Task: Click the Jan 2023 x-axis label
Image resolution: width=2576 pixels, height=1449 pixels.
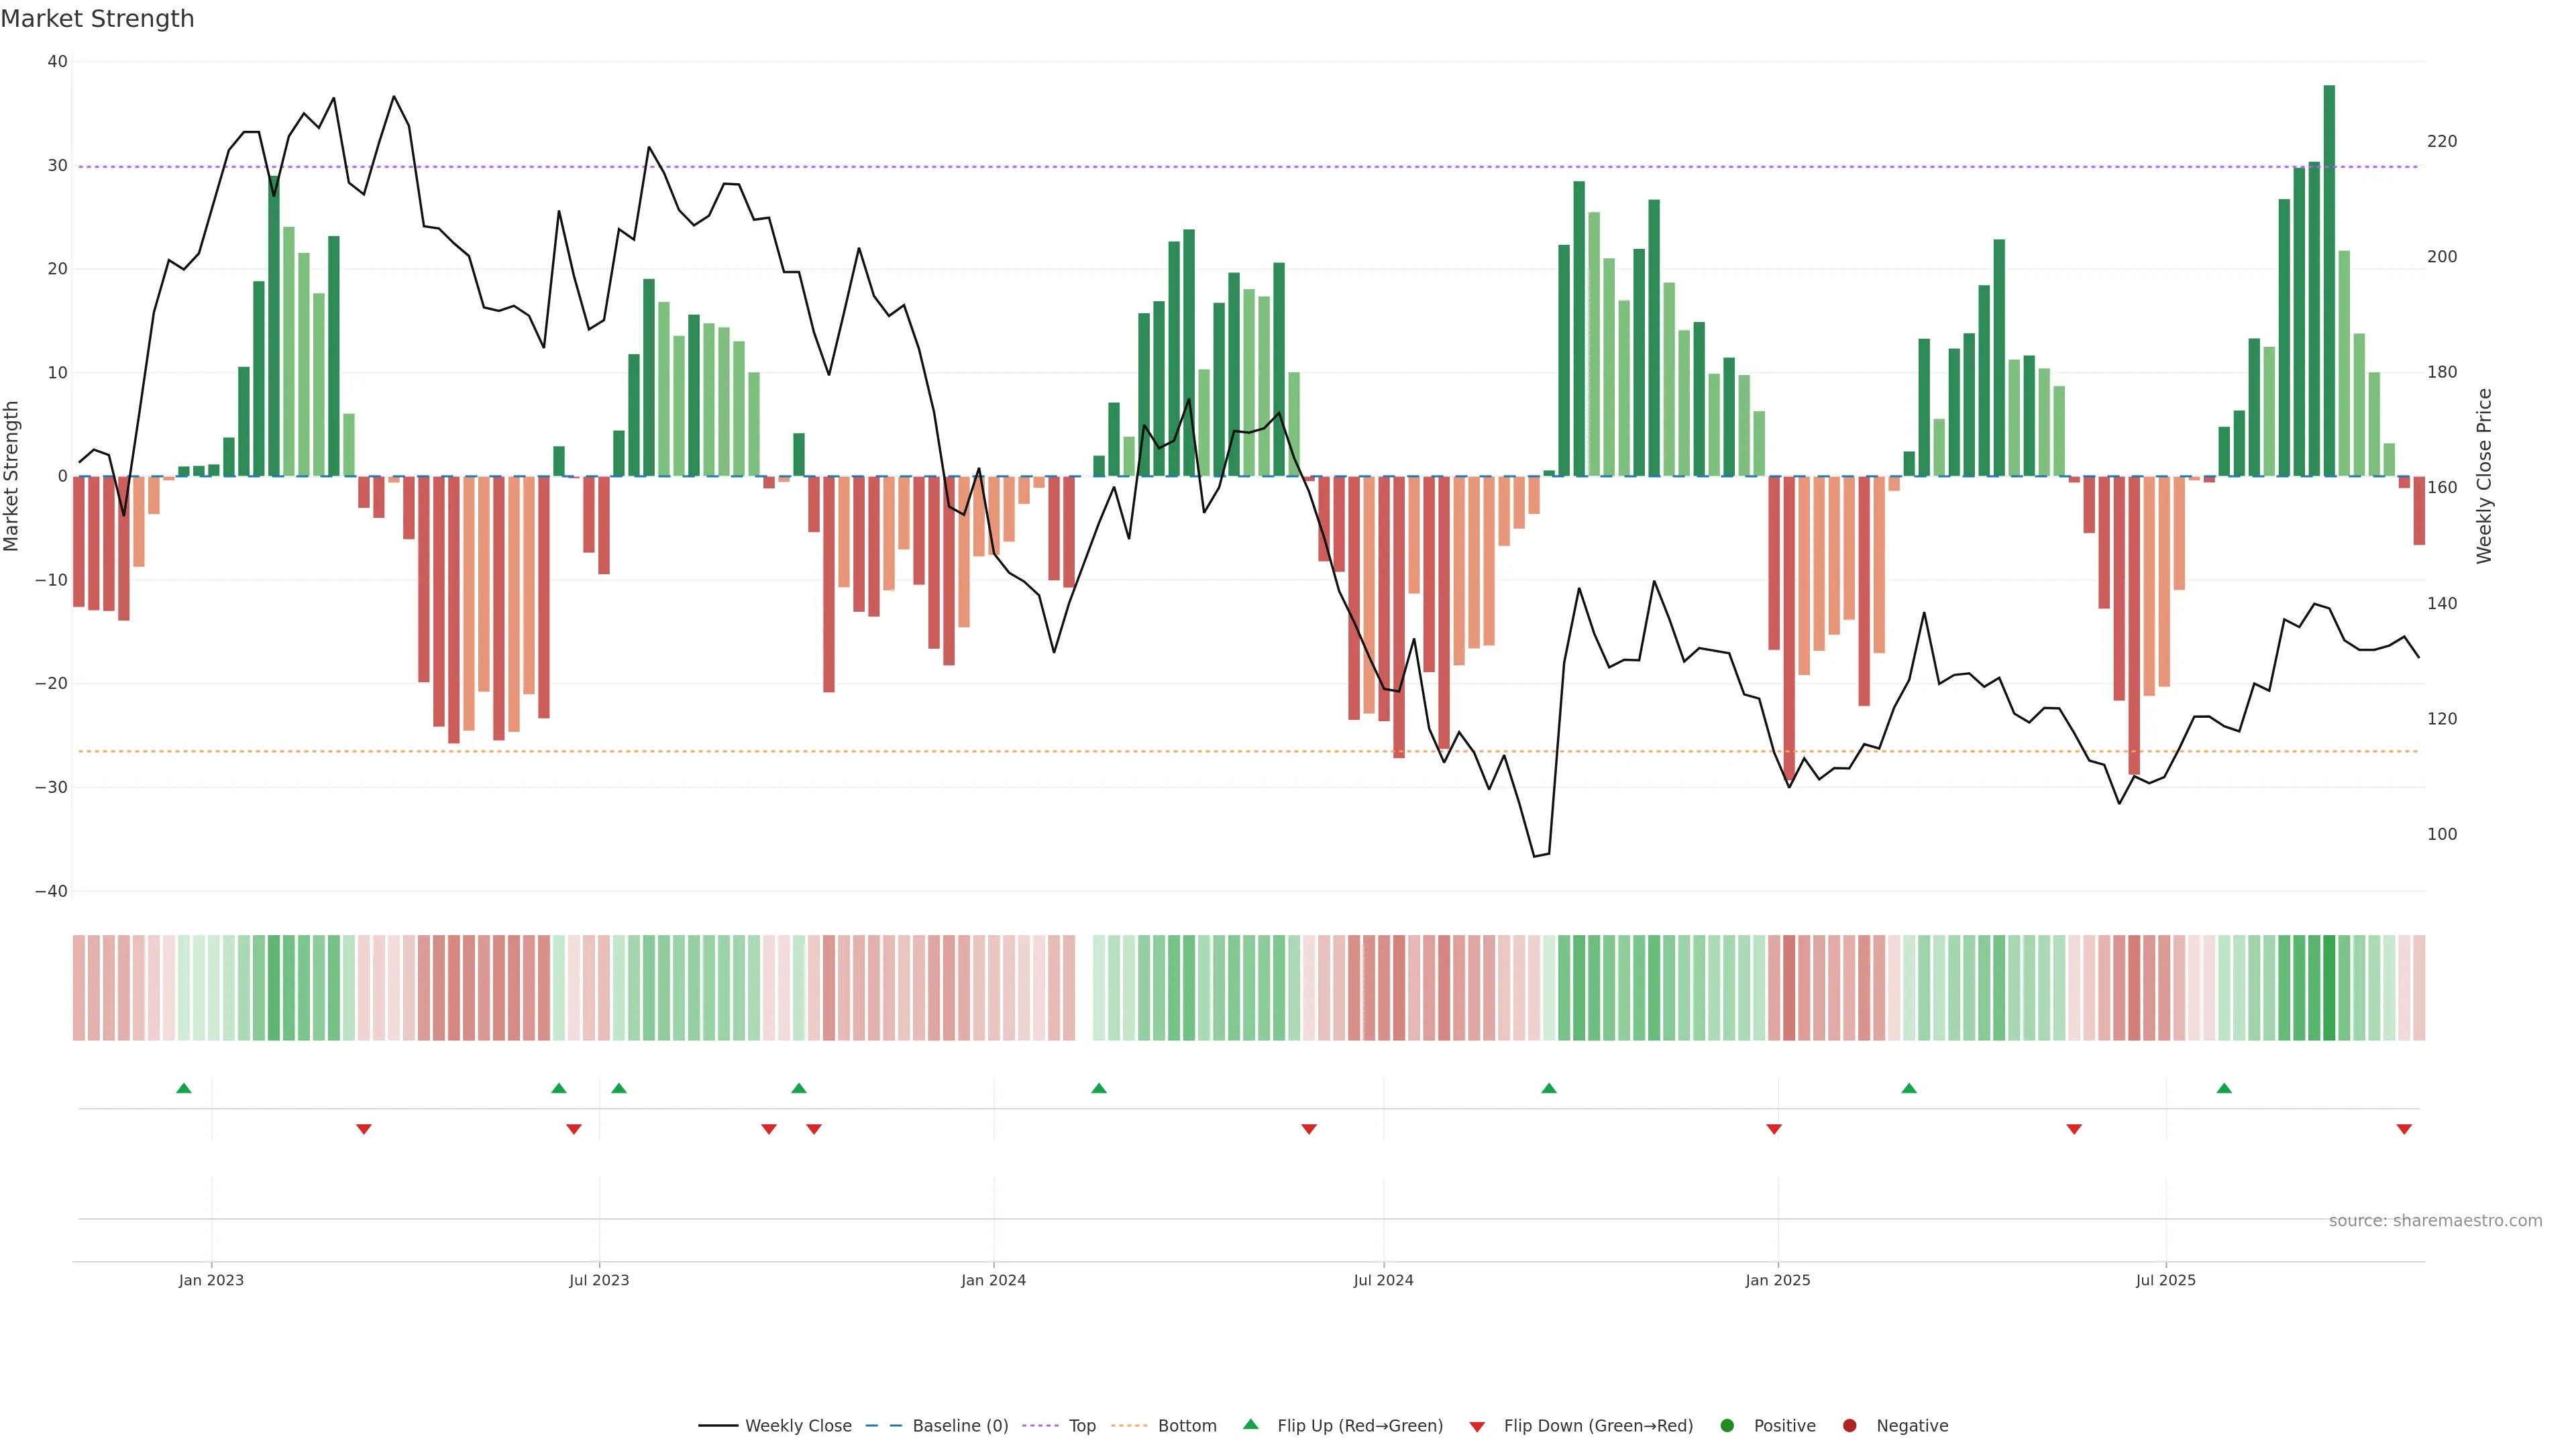Action: click(x=211, y=1280)
